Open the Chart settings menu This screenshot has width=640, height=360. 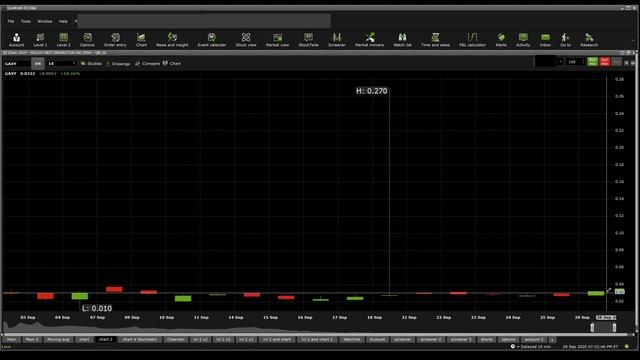coord(172,64)
